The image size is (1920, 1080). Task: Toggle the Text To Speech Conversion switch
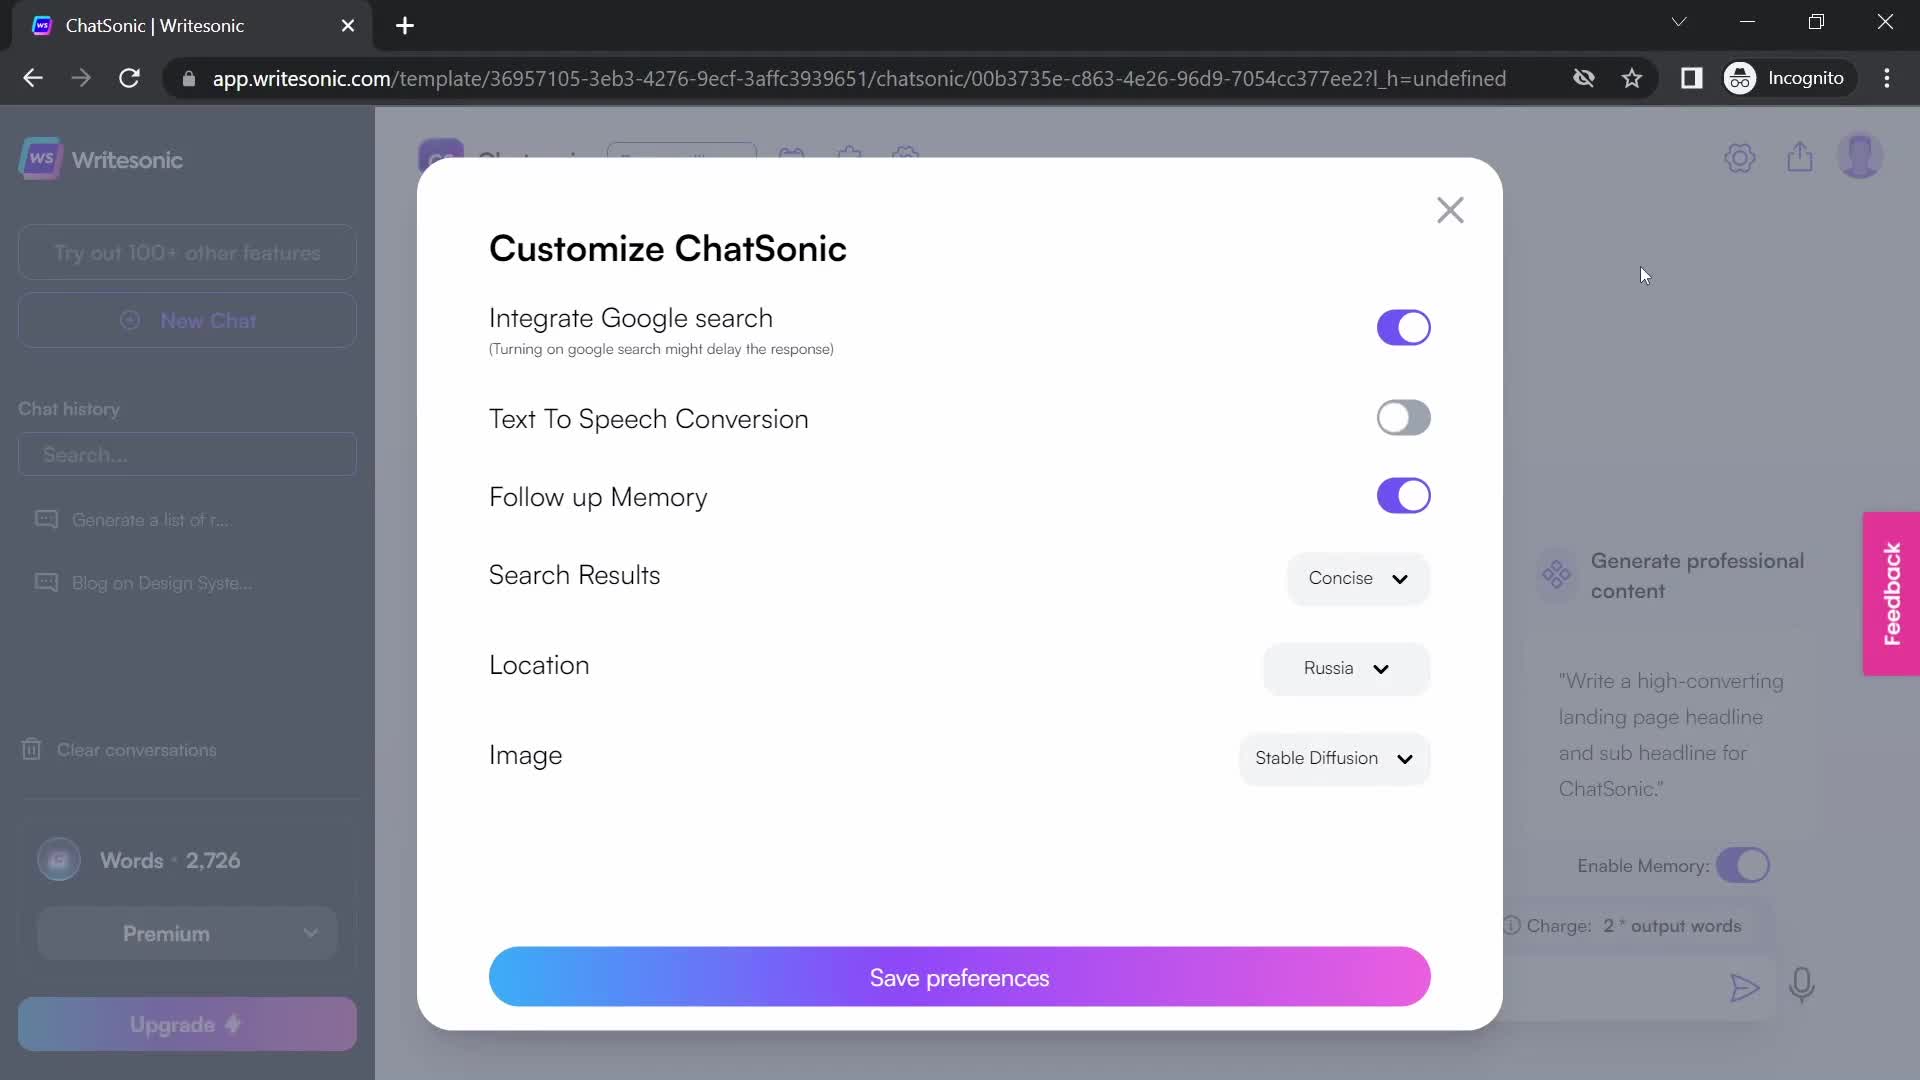(x=1404, y=418)
